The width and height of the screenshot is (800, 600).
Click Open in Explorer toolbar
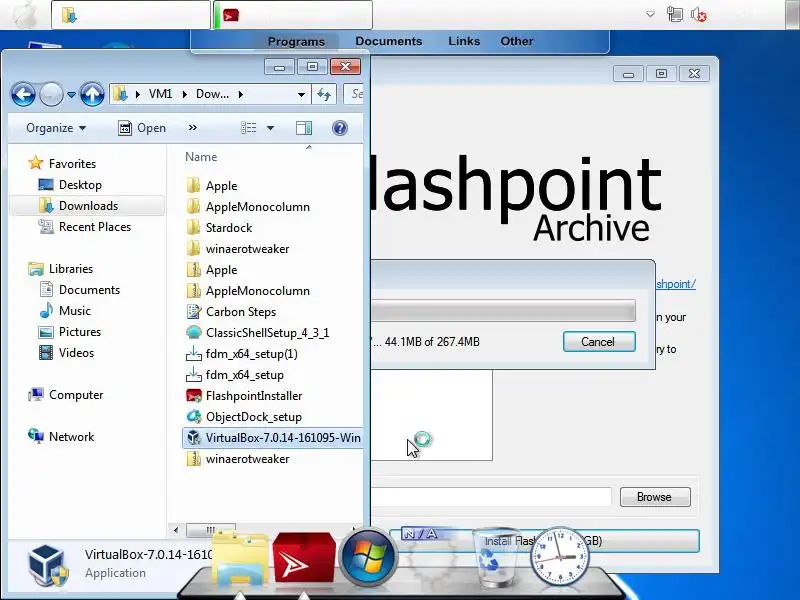[142, 128]
